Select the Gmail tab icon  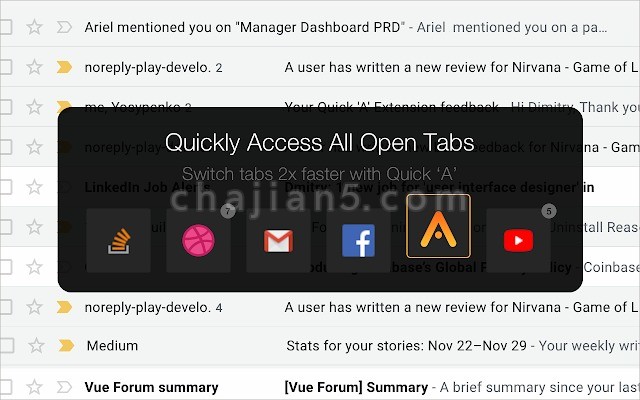(278, 240)
